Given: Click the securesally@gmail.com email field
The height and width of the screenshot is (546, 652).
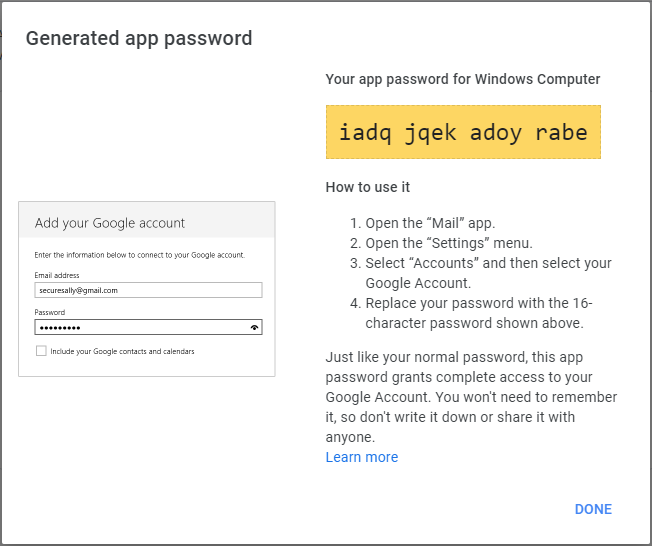Looking at the screenshot, I should click(x=148, y=290).
